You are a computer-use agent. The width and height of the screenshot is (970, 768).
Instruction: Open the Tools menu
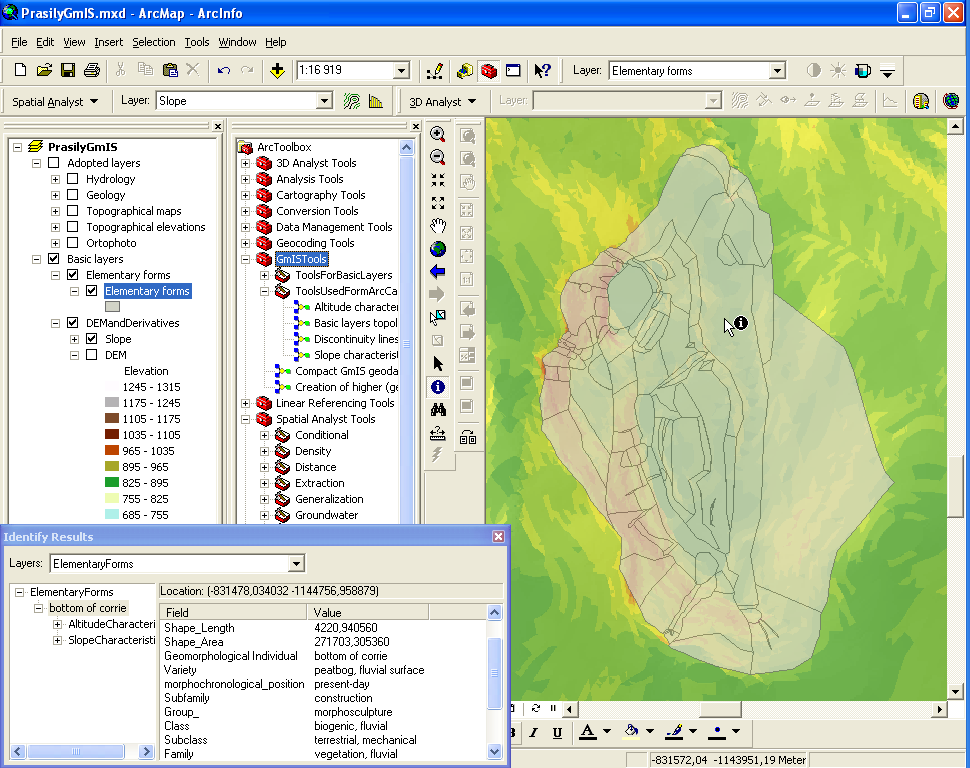tap(197, 42)
